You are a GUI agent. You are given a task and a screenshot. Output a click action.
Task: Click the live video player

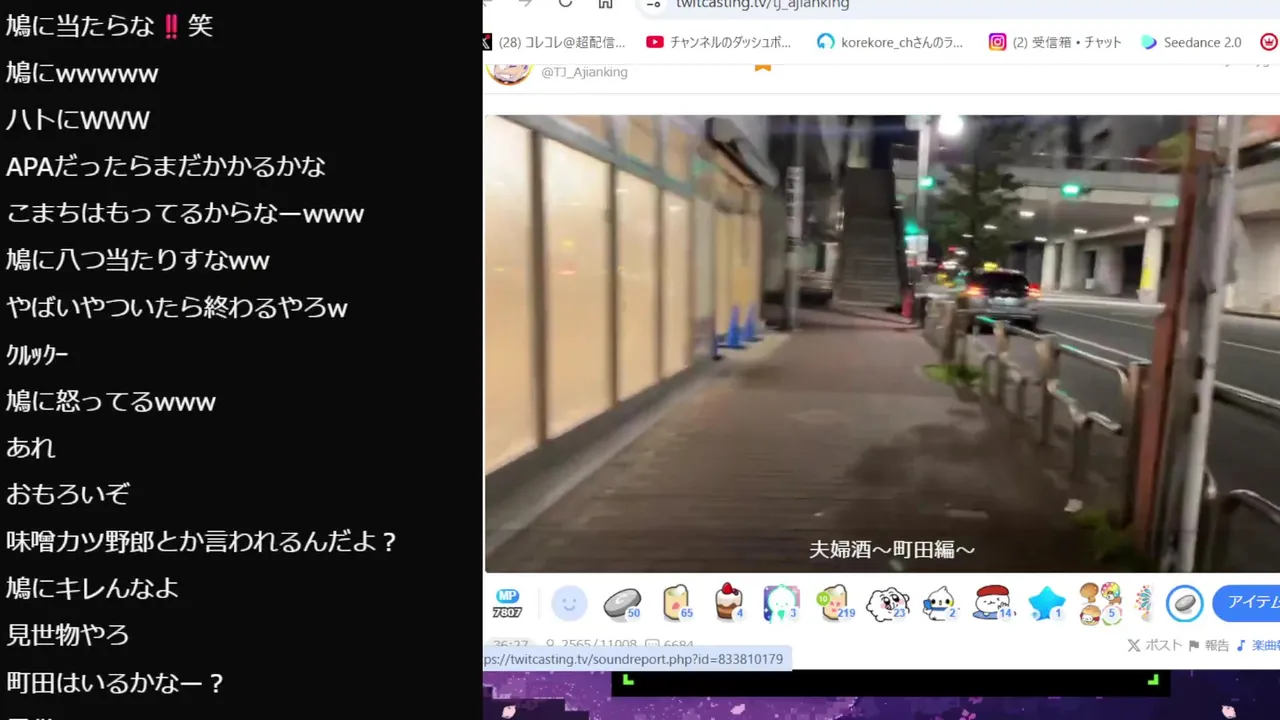882,343
